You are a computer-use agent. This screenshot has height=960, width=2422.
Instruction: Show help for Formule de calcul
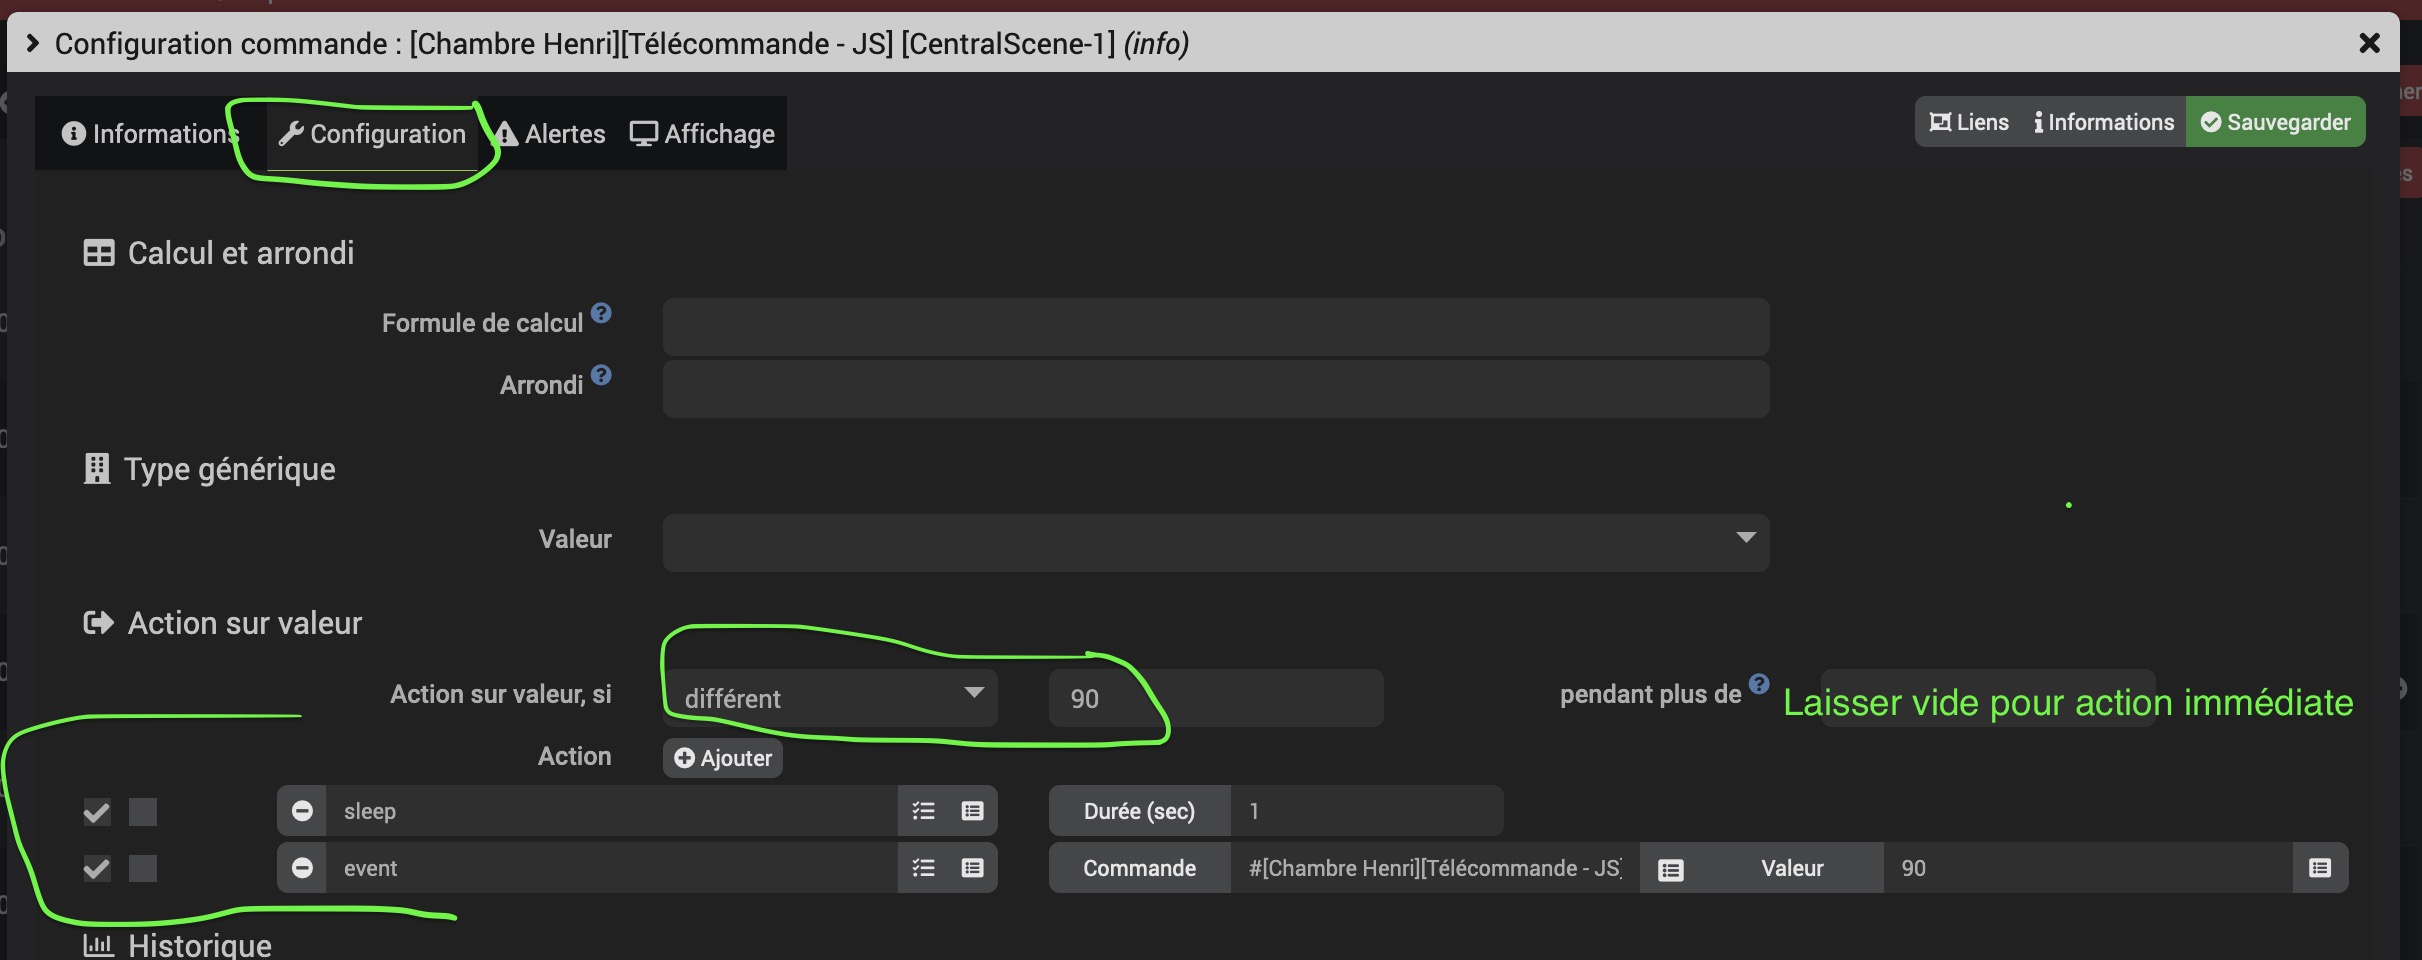[601, 313]
